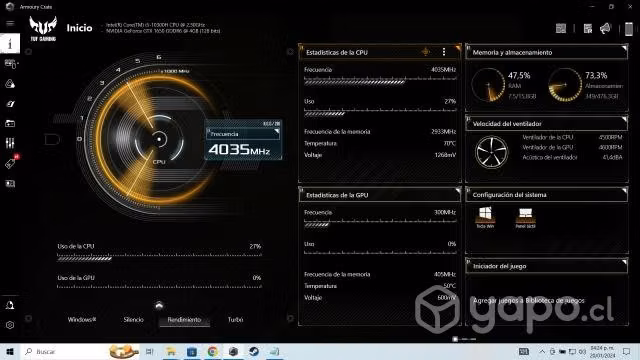Select the Windows® operating mode

coord(82,319)
